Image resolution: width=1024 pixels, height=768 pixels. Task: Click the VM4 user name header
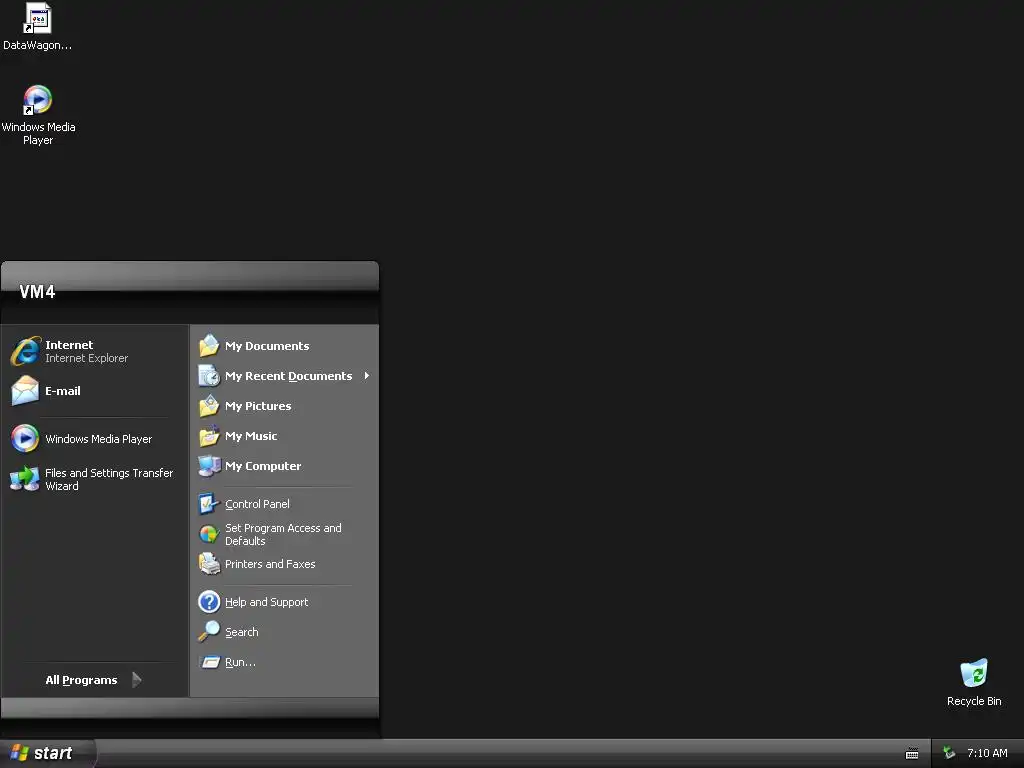37,292
